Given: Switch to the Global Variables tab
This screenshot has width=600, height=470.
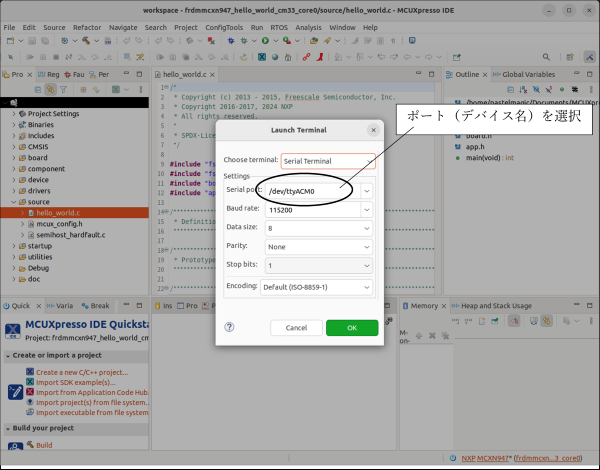Looking at the screenshot, I should [x=528, y=75].
